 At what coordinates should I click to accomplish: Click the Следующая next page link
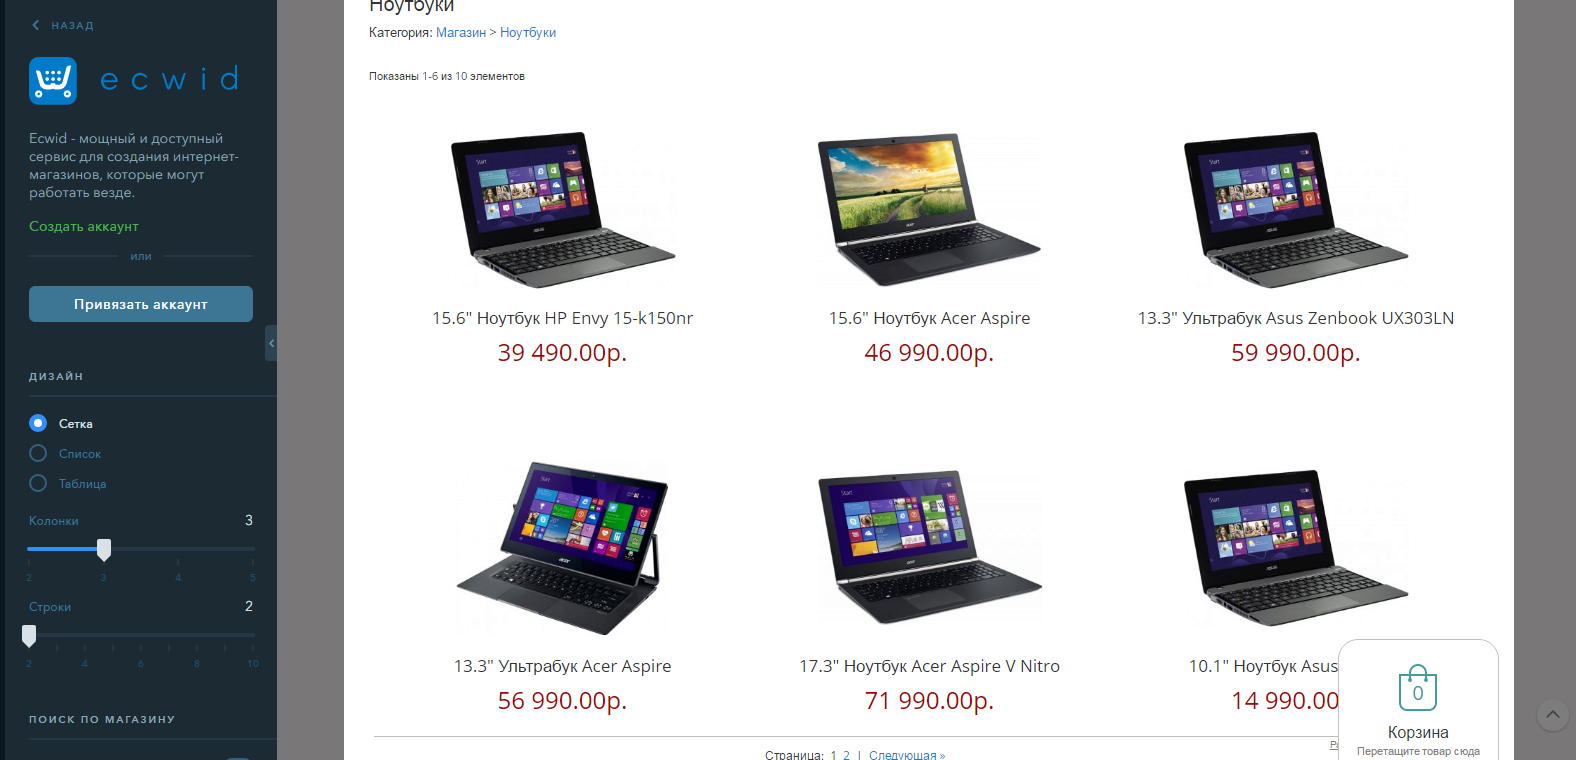[x=907, y=755]
